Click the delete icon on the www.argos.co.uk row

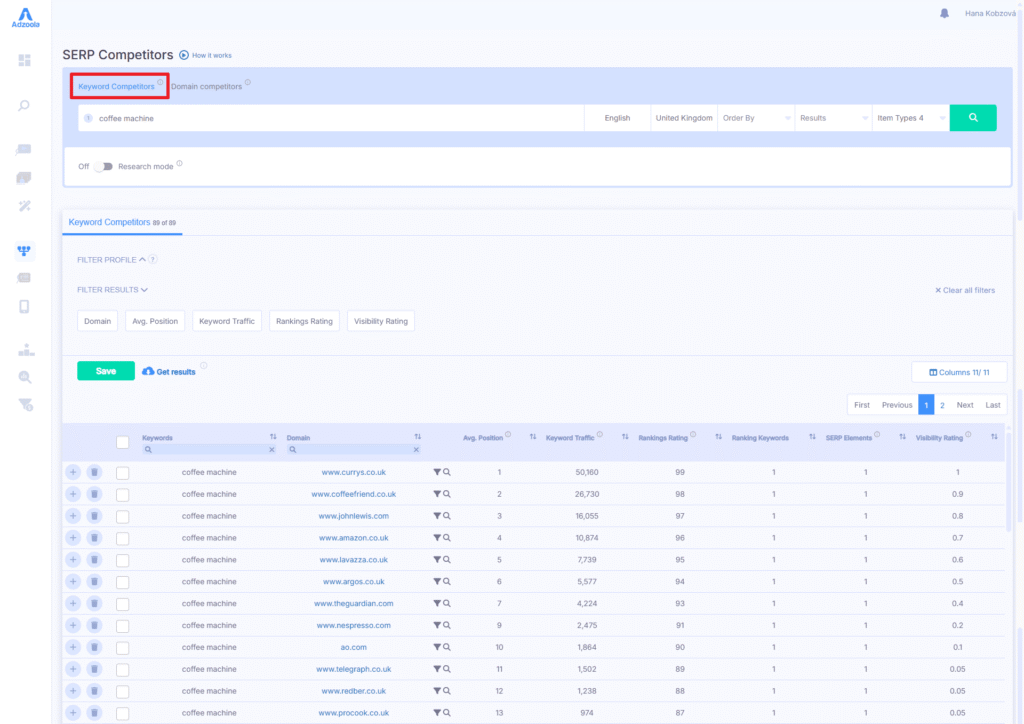(94, 581)
